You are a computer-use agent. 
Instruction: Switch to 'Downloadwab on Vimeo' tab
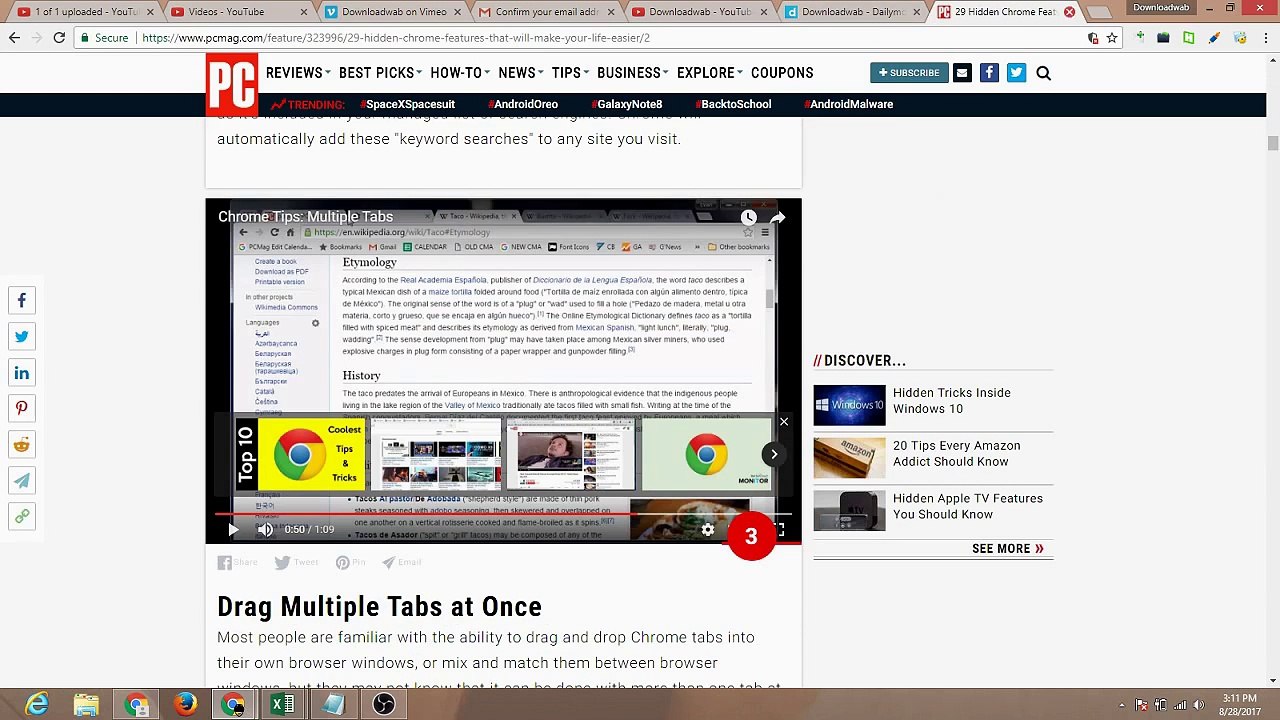393,12
